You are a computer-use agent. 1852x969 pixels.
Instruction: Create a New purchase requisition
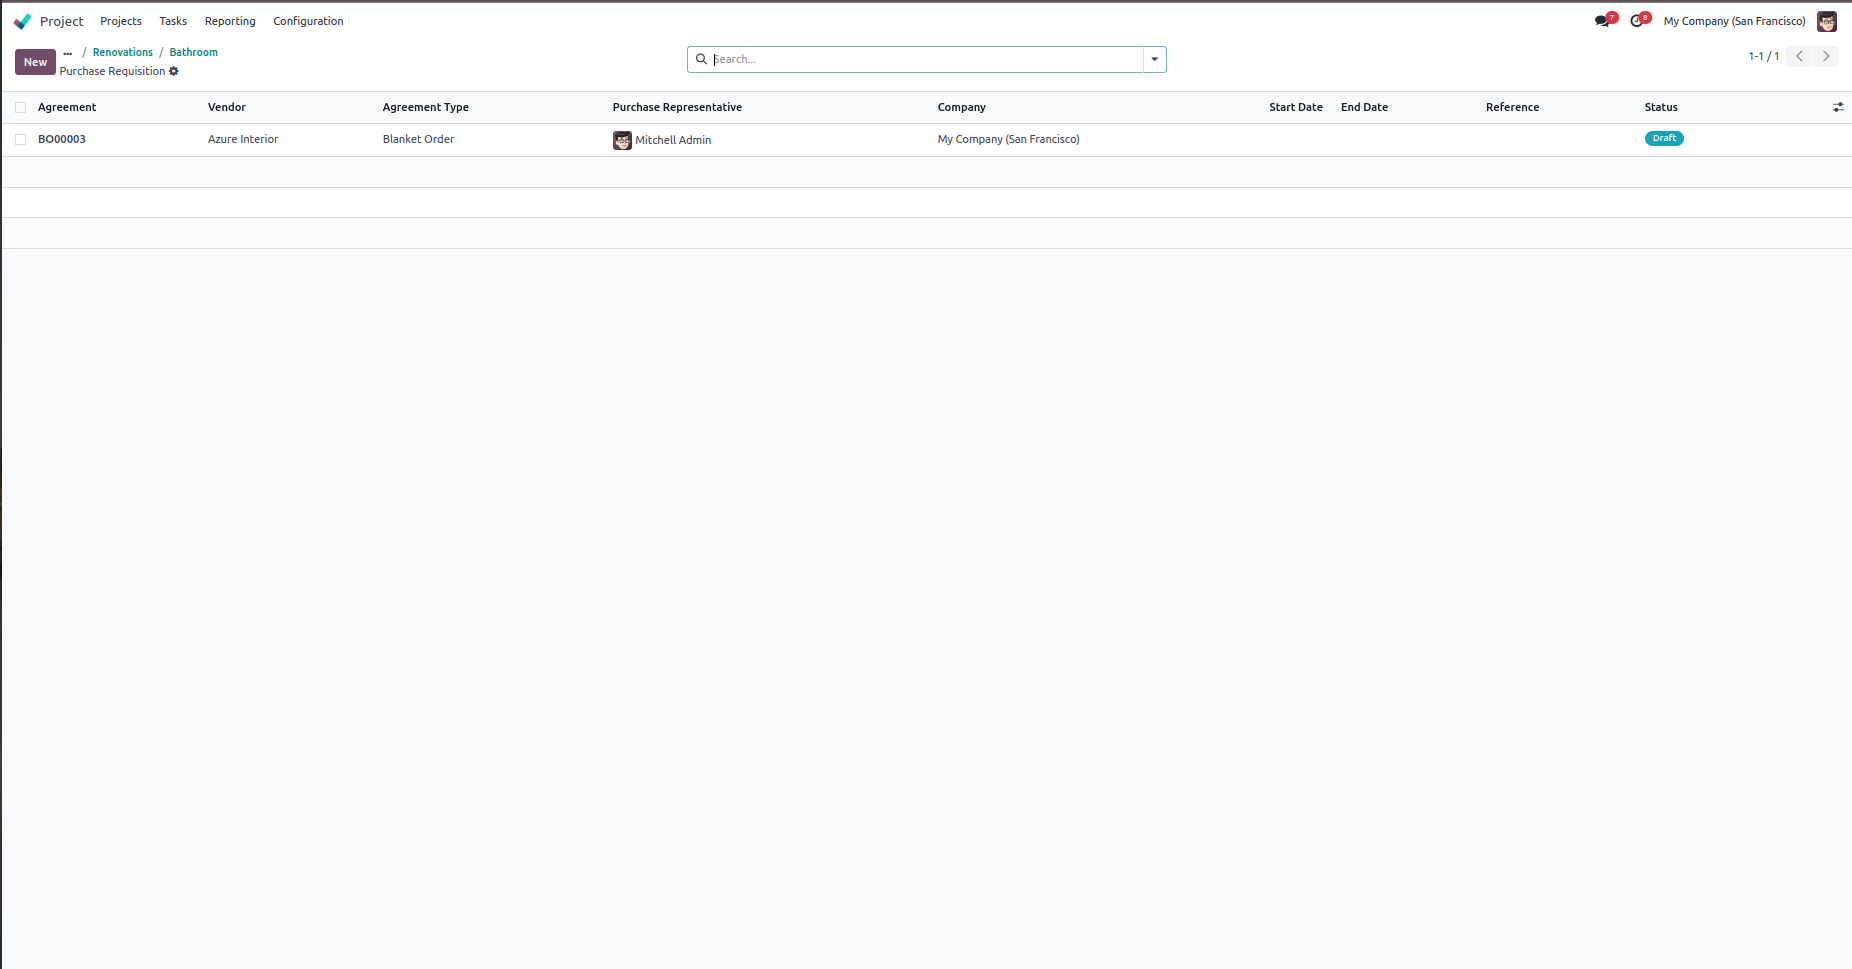coord(35,62)
